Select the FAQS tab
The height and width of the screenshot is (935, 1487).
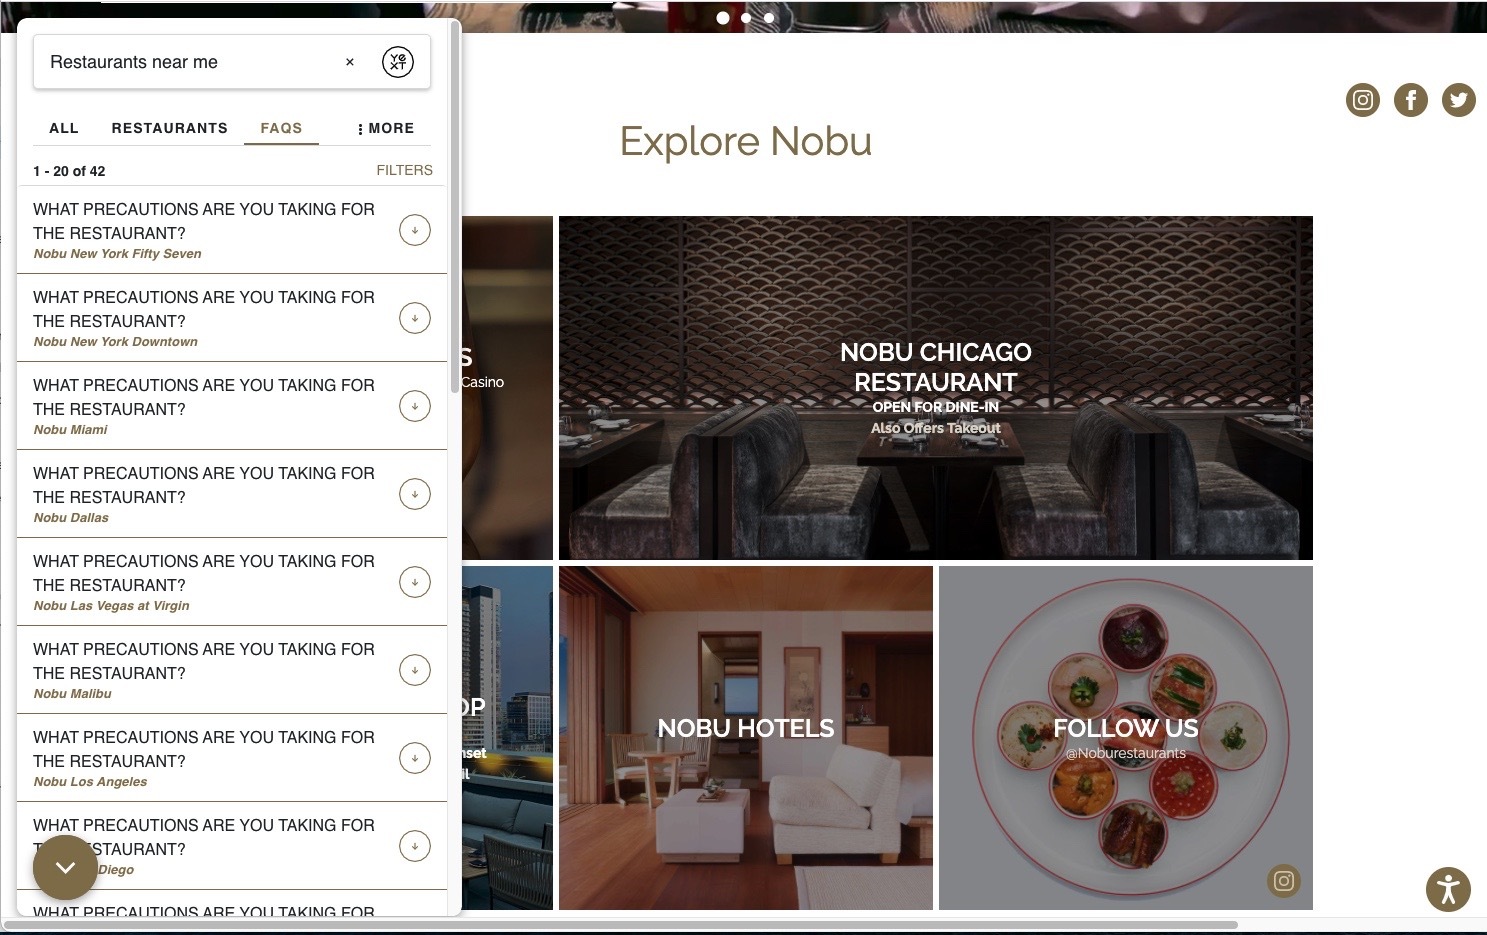coord(281,128)
